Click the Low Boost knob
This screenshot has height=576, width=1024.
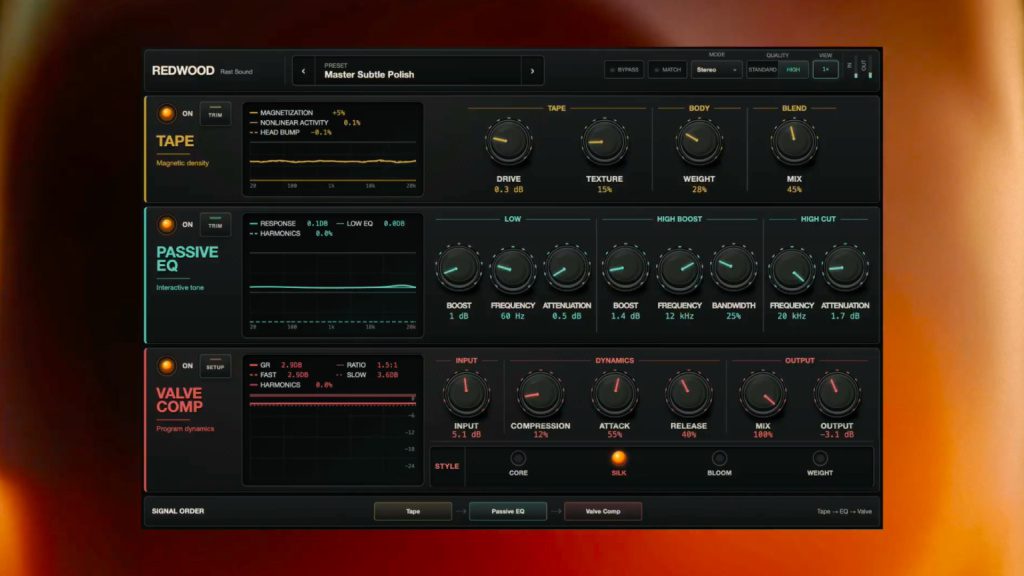tap(458, 268)
